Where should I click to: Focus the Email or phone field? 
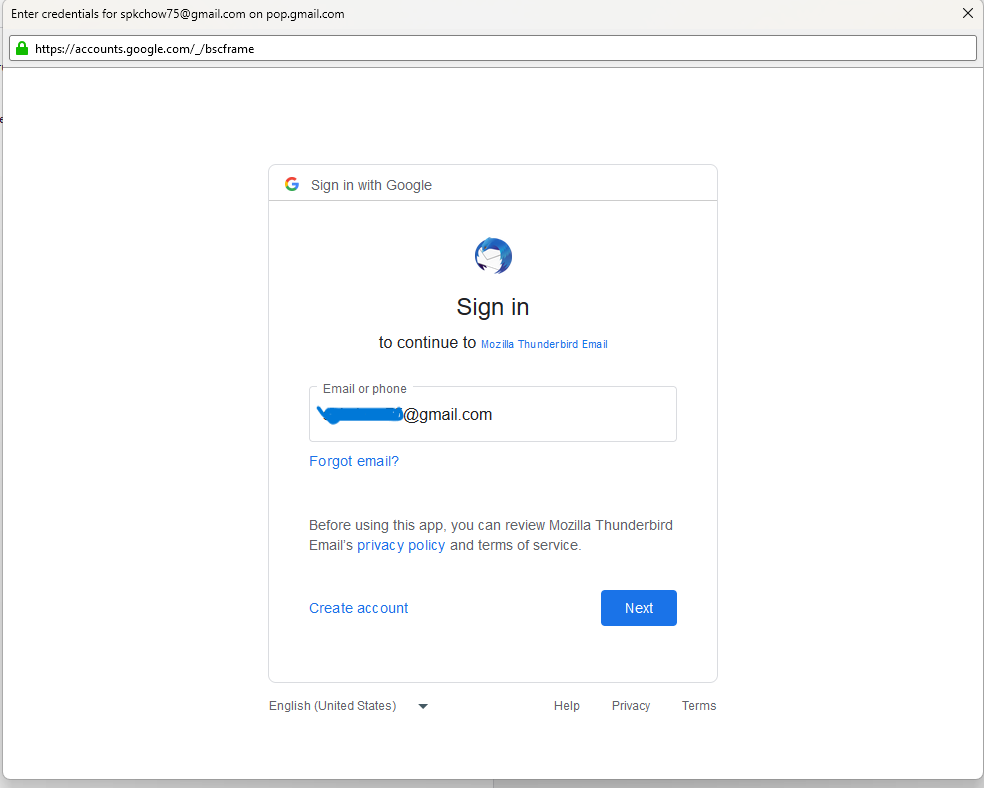(x=493, y=414)
